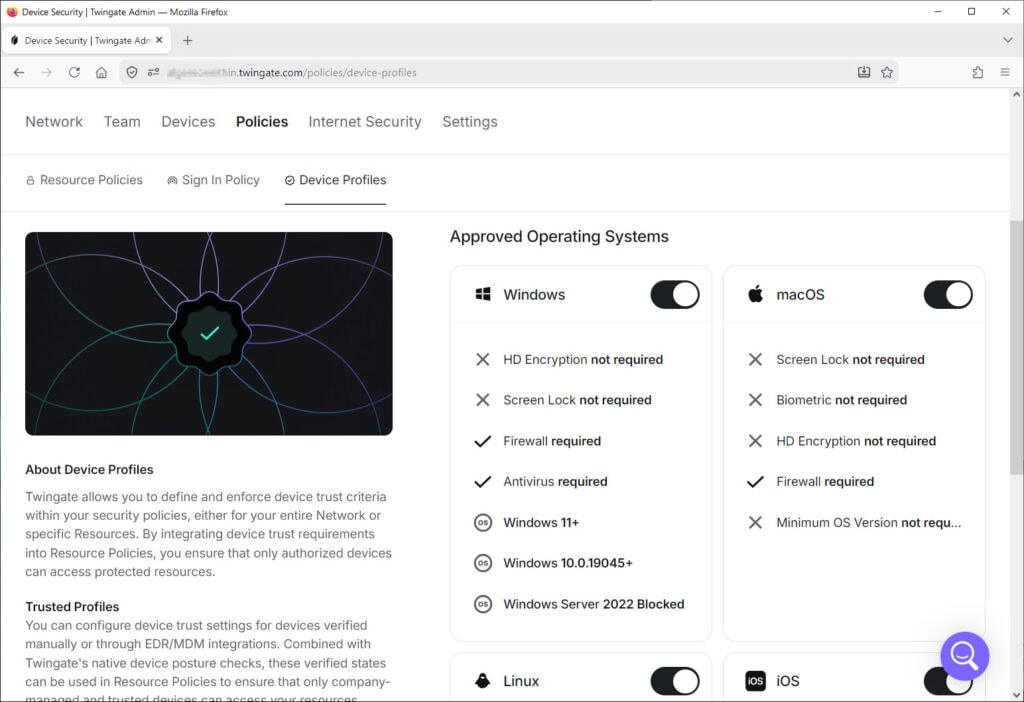1024x702 pixels.
Task: Click Antivirus required text
Action: tap(555, 482)
